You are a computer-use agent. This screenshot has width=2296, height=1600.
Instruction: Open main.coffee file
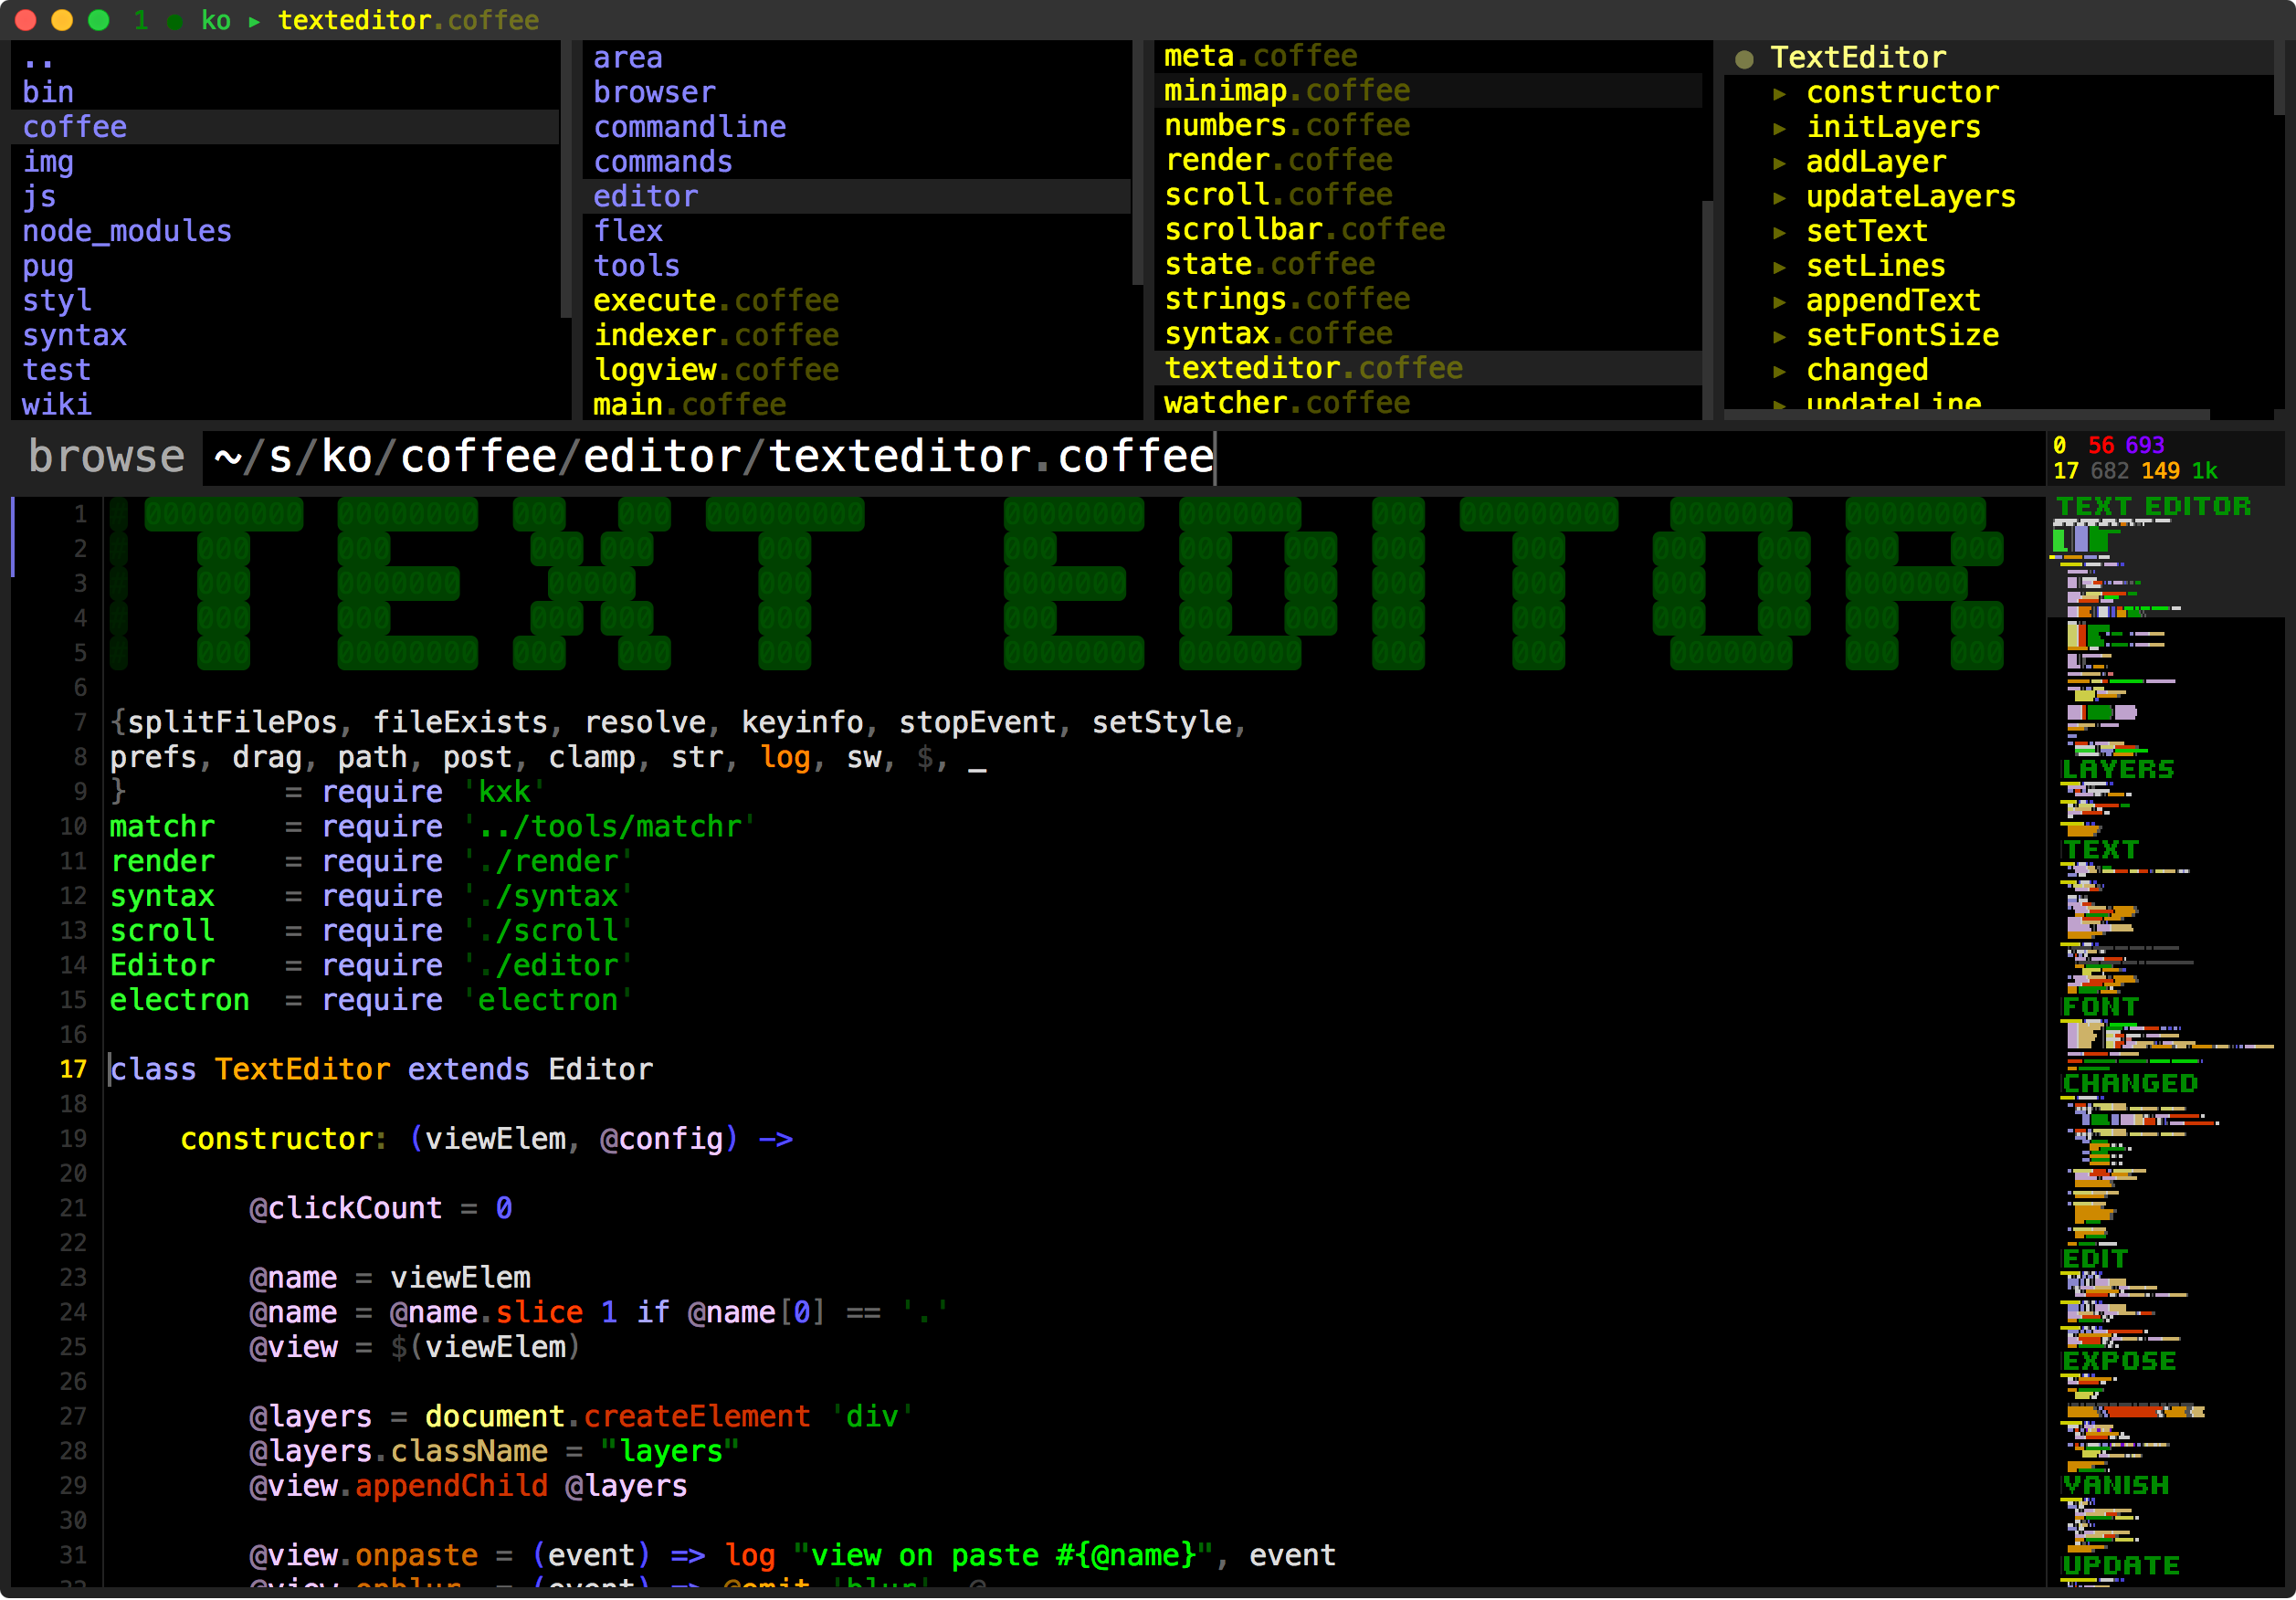[x=856, y=404]
